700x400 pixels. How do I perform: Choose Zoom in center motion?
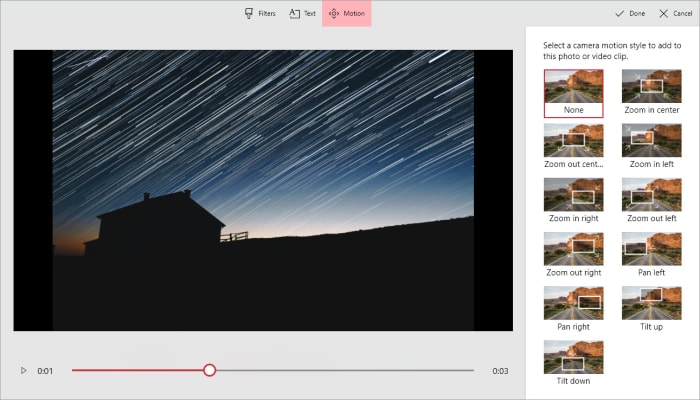(x=652, y=92)
